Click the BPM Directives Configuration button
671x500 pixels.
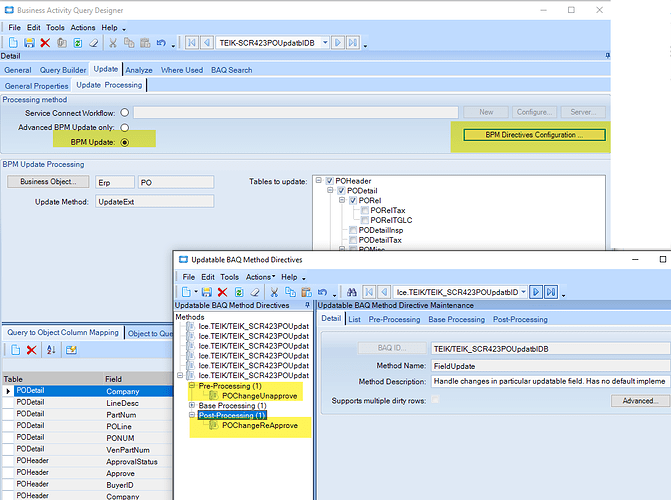[x=535, y=134]
